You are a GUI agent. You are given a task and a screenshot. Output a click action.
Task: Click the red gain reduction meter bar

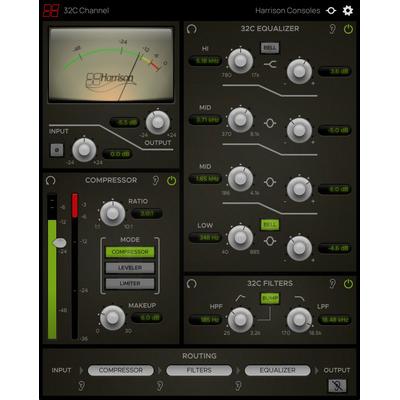(x=75, y=205)
